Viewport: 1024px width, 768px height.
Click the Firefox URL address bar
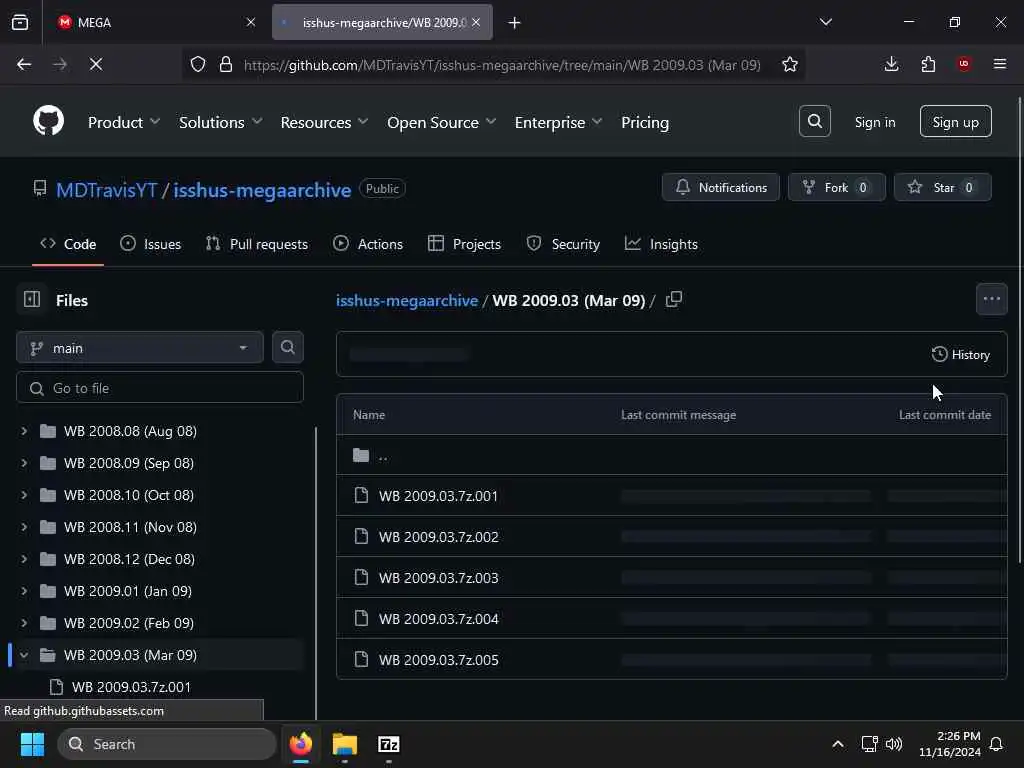[x=502, y=65]
